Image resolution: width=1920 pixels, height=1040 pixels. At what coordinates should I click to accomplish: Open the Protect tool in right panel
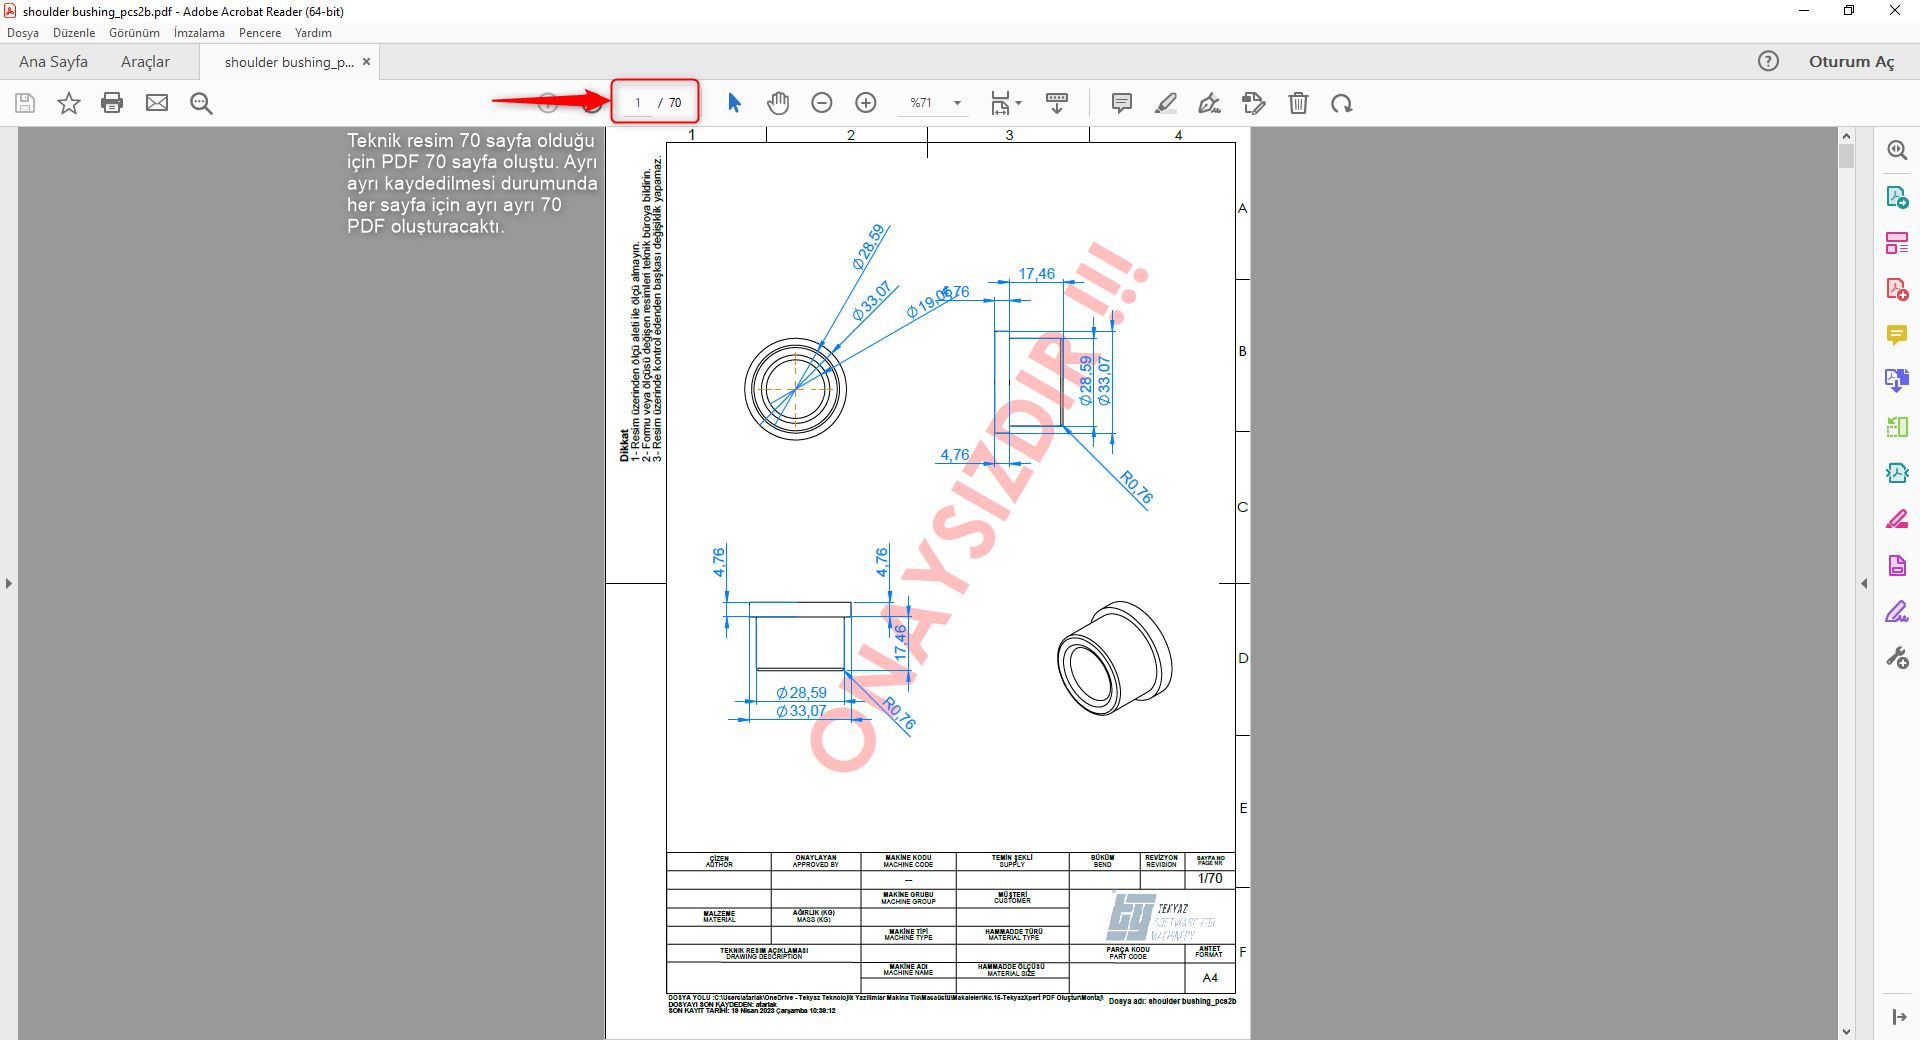tap(1897, 565)
